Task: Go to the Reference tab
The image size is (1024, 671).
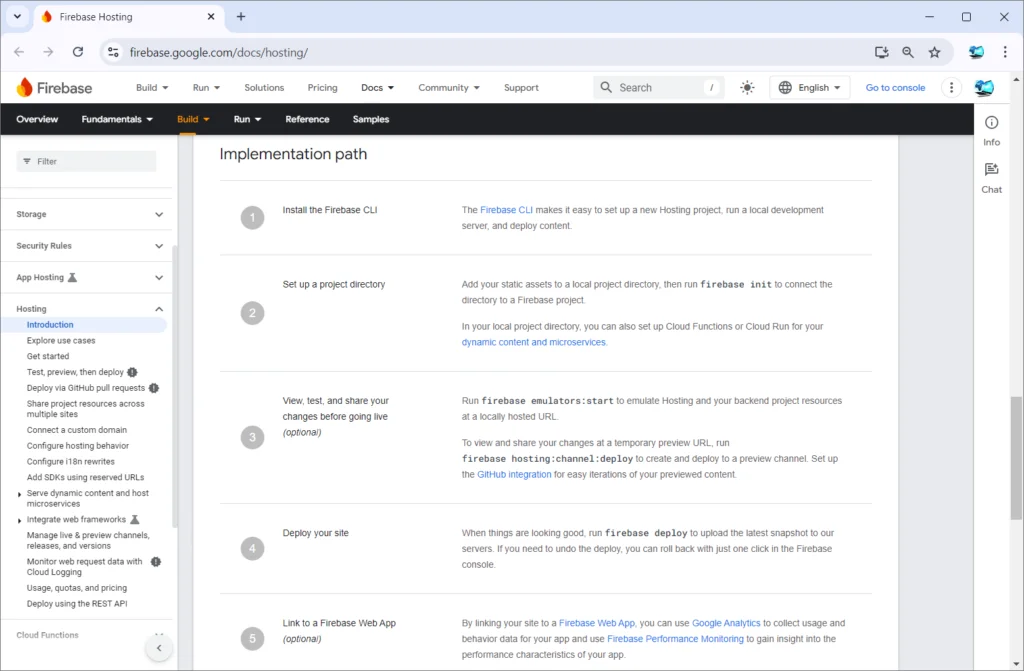Action: [307, 120]
